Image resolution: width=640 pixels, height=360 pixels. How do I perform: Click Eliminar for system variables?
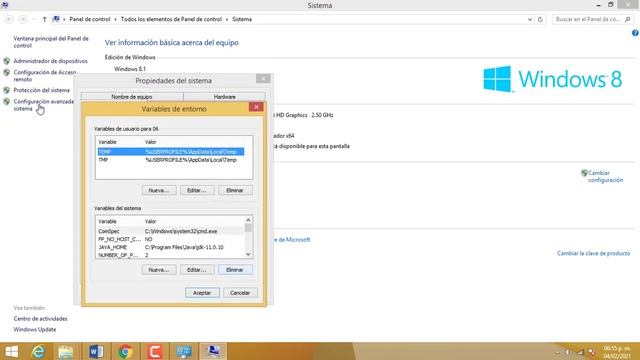235,270
